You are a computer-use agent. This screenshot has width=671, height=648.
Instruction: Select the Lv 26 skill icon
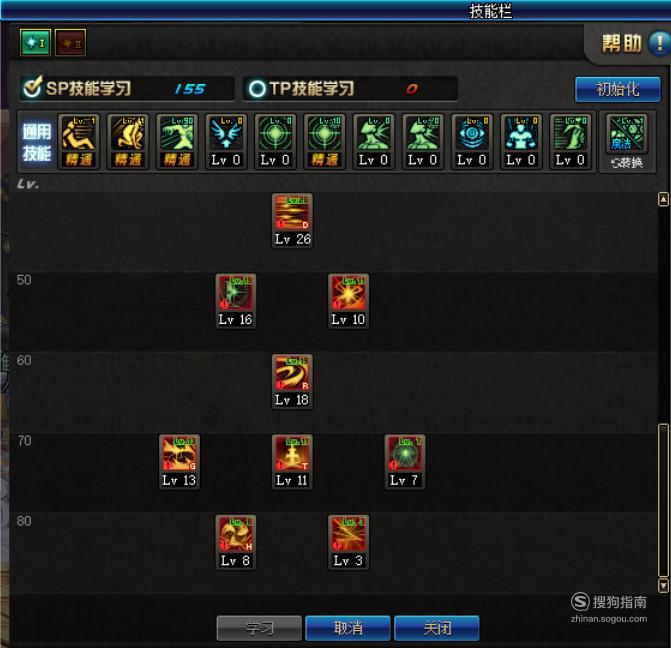point(292,213)
